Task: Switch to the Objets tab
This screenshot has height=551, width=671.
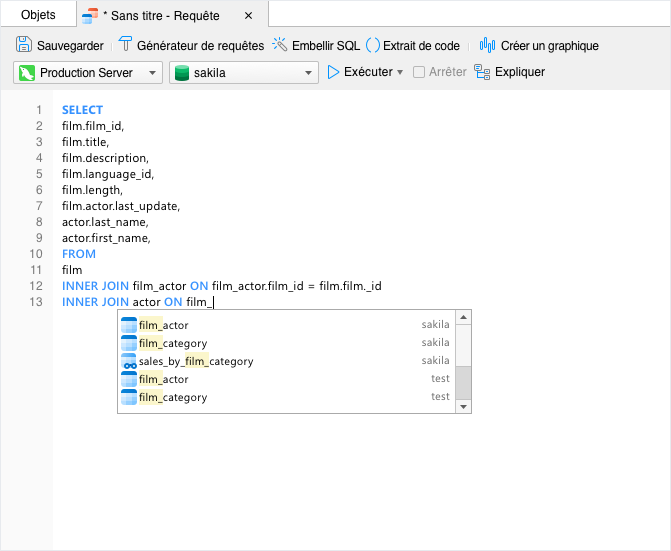Action: coord(38,15)
